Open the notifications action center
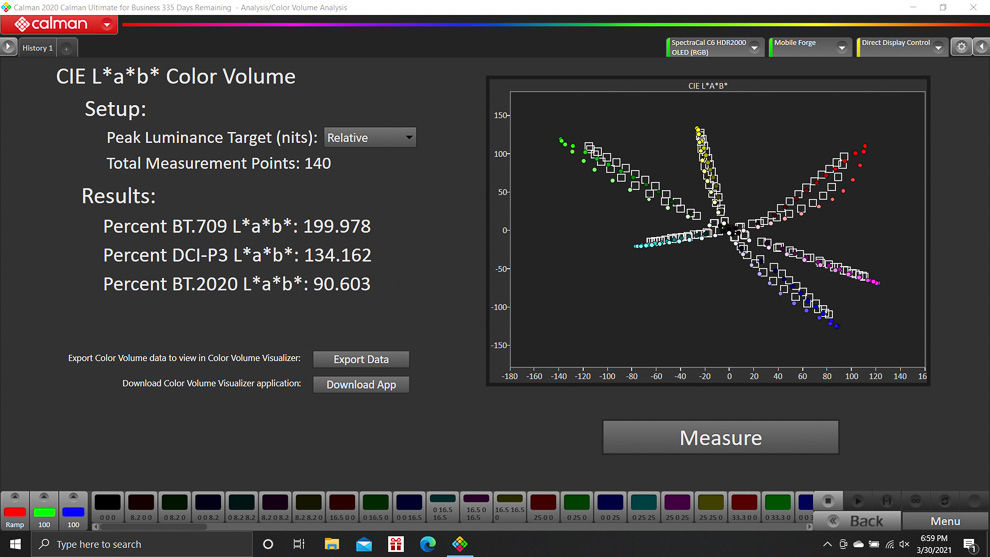The width and height of the screenshot is (990, 557). pos(970,544)
